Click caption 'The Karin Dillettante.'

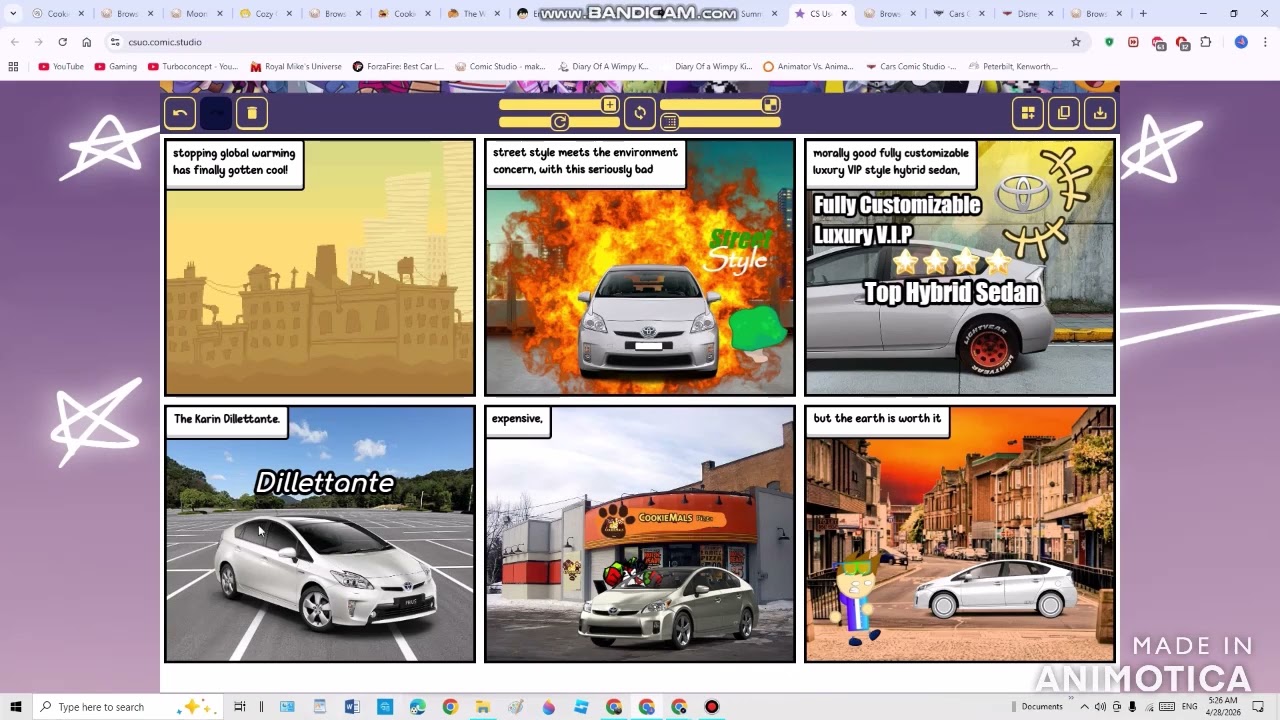coord(227,422)
